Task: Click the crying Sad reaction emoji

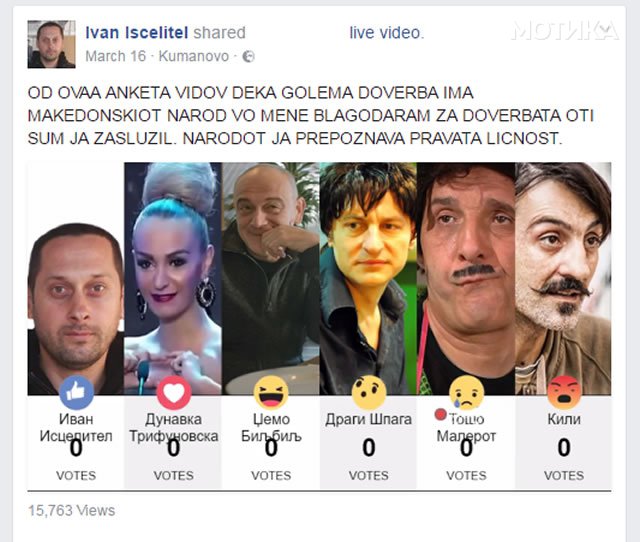Action: coord(467,393)
